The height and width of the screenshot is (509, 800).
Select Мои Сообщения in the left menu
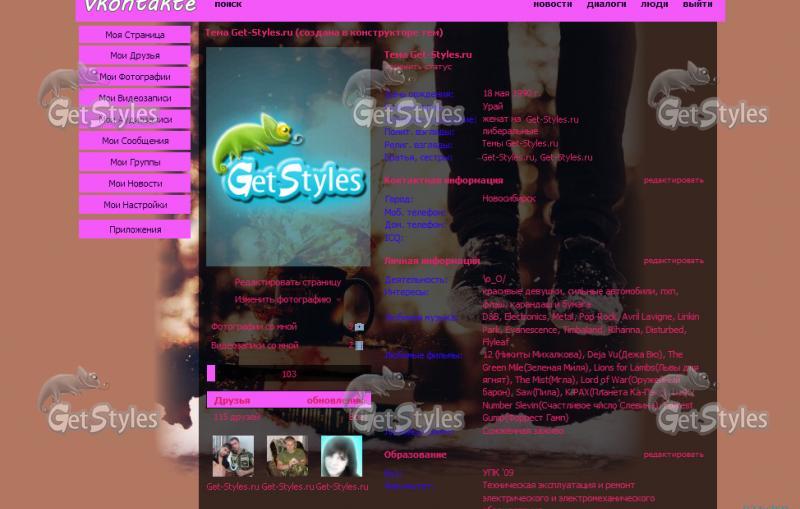(134, 141)
